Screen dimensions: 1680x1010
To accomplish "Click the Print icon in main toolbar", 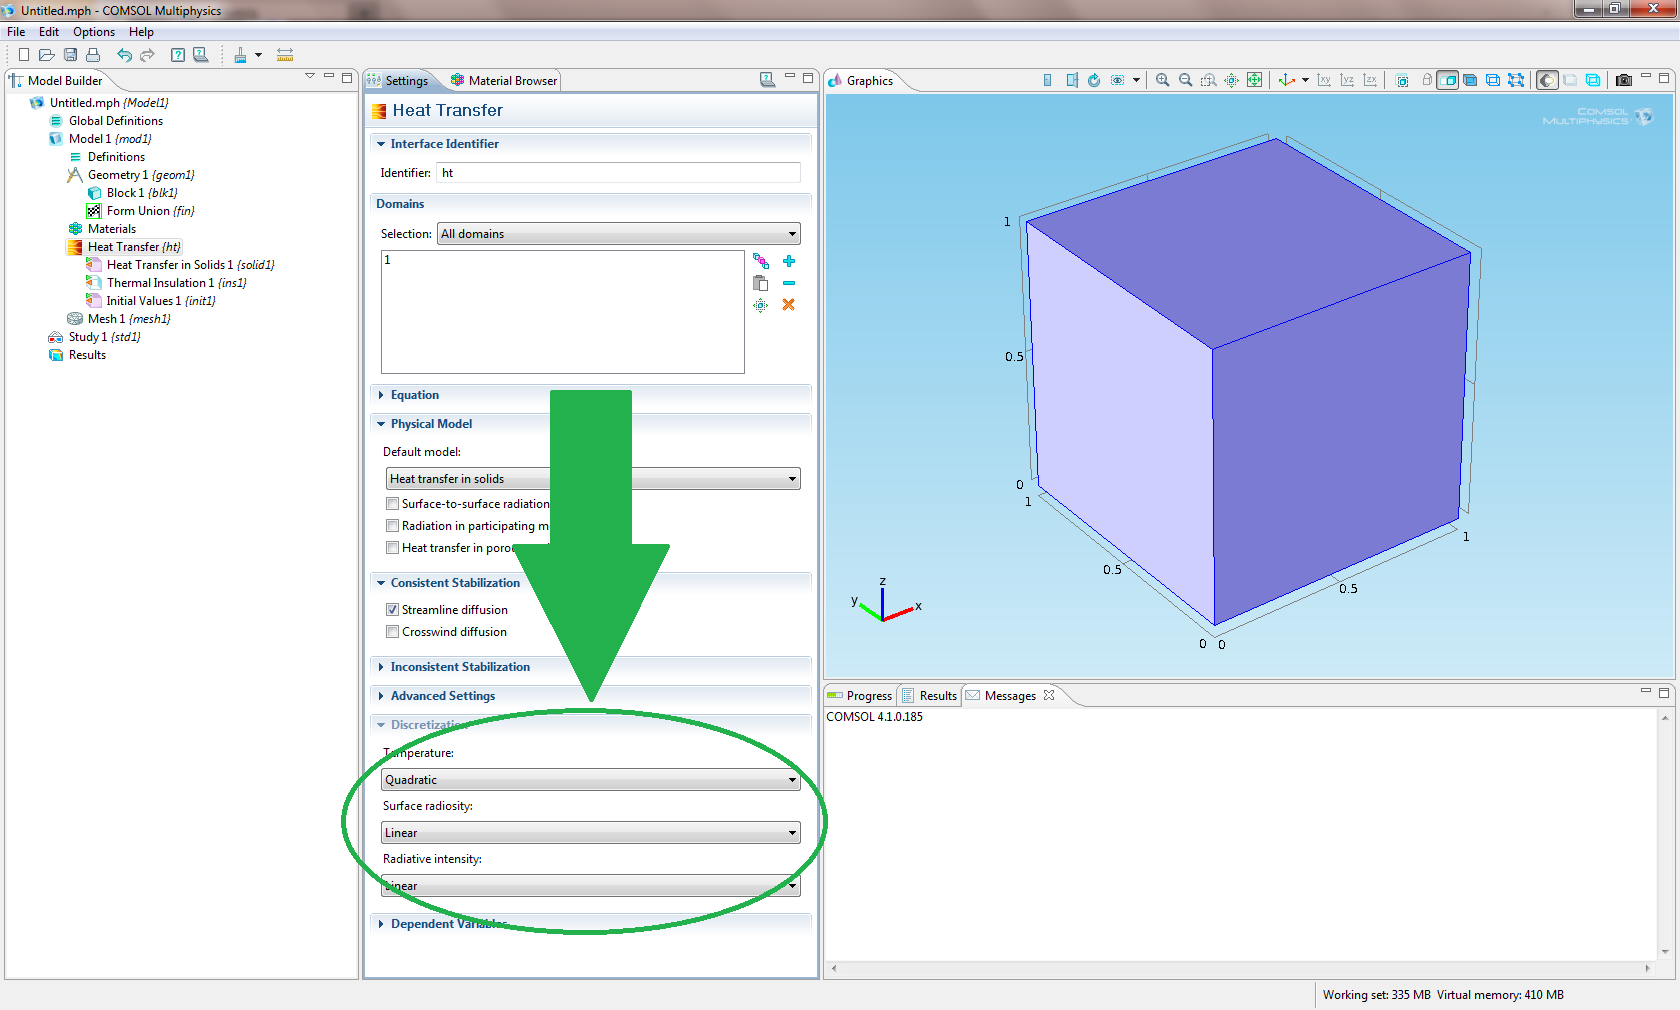I will pyautogui.click(x=93, y=55).
